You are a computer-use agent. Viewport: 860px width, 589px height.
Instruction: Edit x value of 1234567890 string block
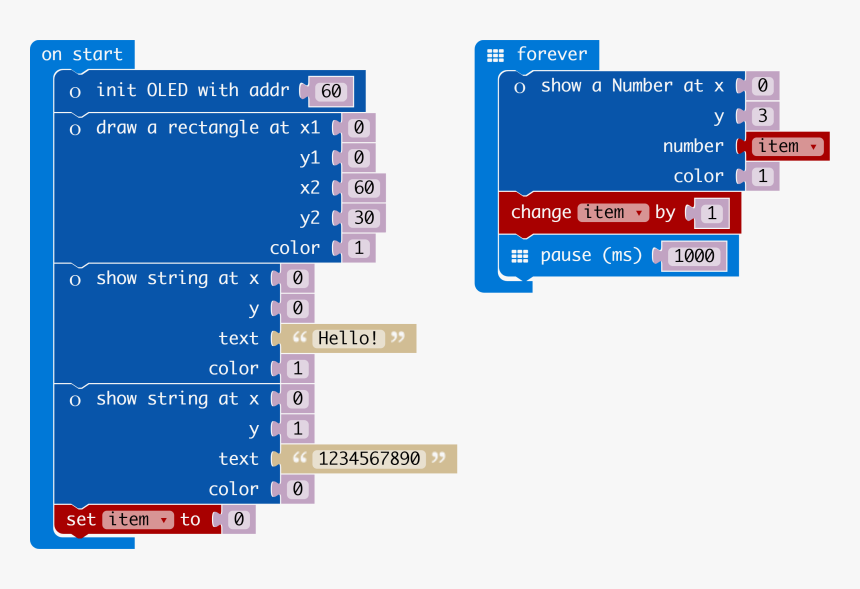coord(297,399)
